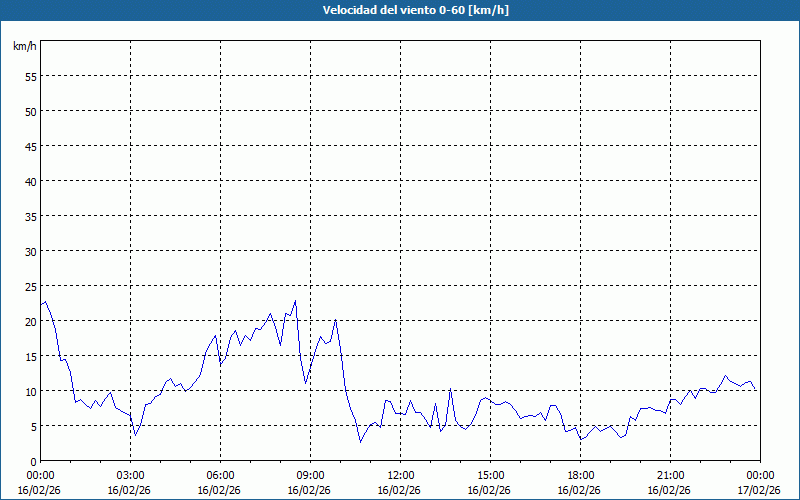Image resolution: width=800 pixels, height=500 pixels.
Task: Click the 5 label on the y-axis
Action: pyautogui.click(x=33, y=426)
